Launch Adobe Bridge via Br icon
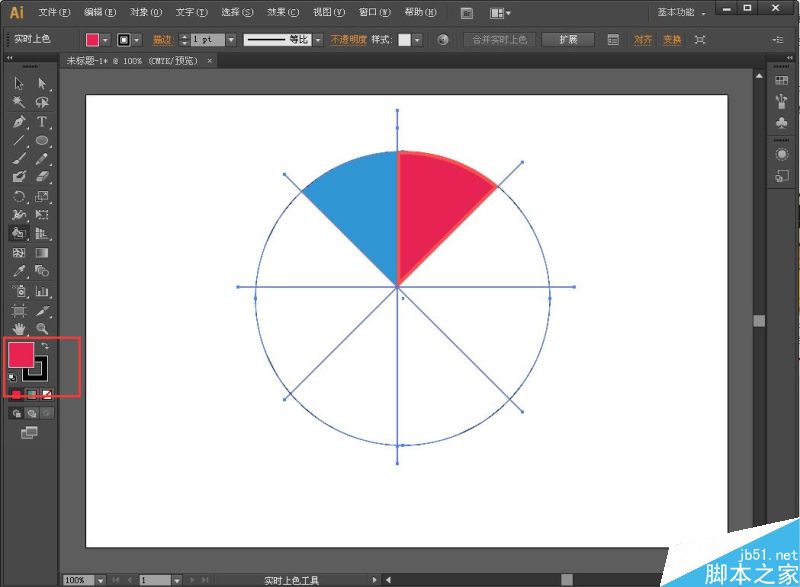Screen dimensions: 800x587 click(466, 13)
